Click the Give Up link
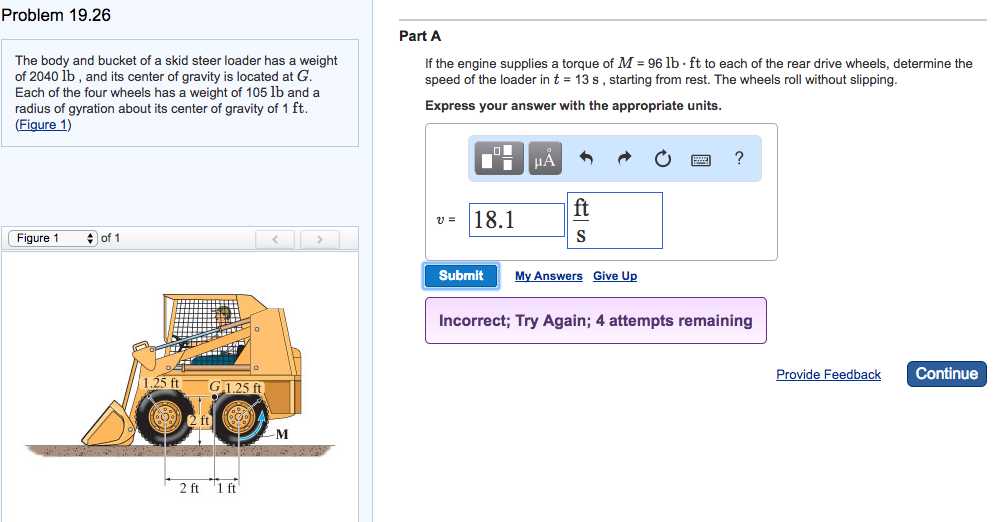This screenshot has height=522, width=1004. [x=614, y=276]
